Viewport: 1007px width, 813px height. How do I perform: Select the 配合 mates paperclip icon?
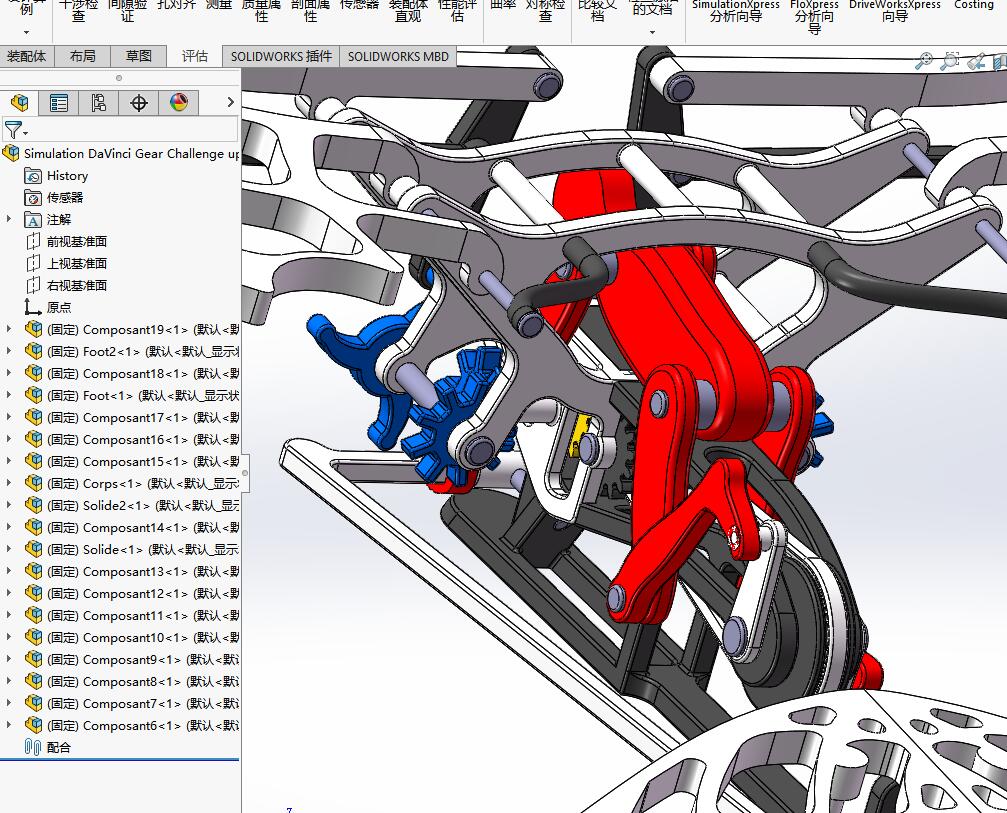click(x=33, y=747)
